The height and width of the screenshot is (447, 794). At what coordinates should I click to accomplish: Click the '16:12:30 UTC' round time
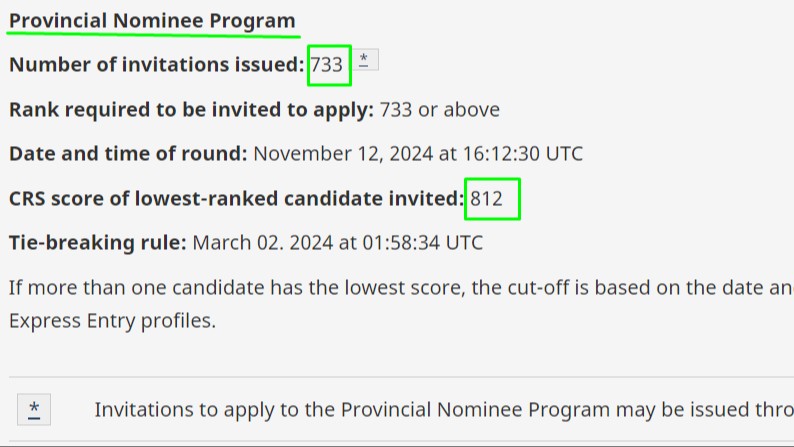523,154
